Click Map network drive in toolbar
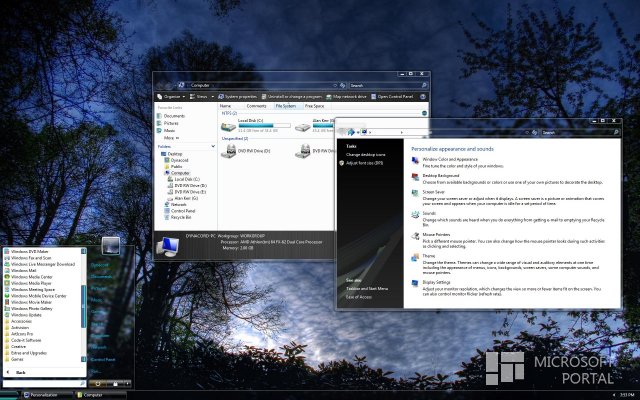 pyautogui.click(x=346, y=97)
